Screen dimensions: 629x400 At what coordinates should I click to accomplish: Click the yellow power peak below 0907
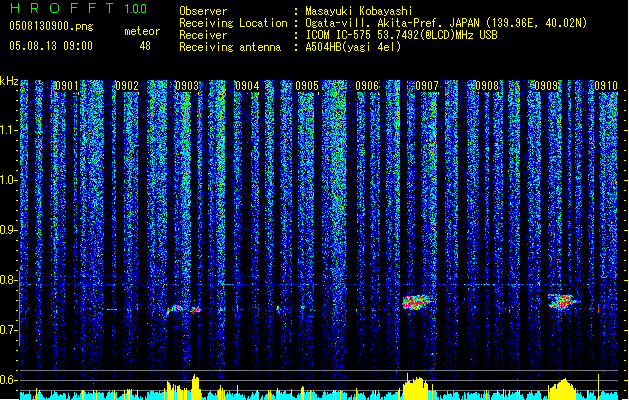417,388
